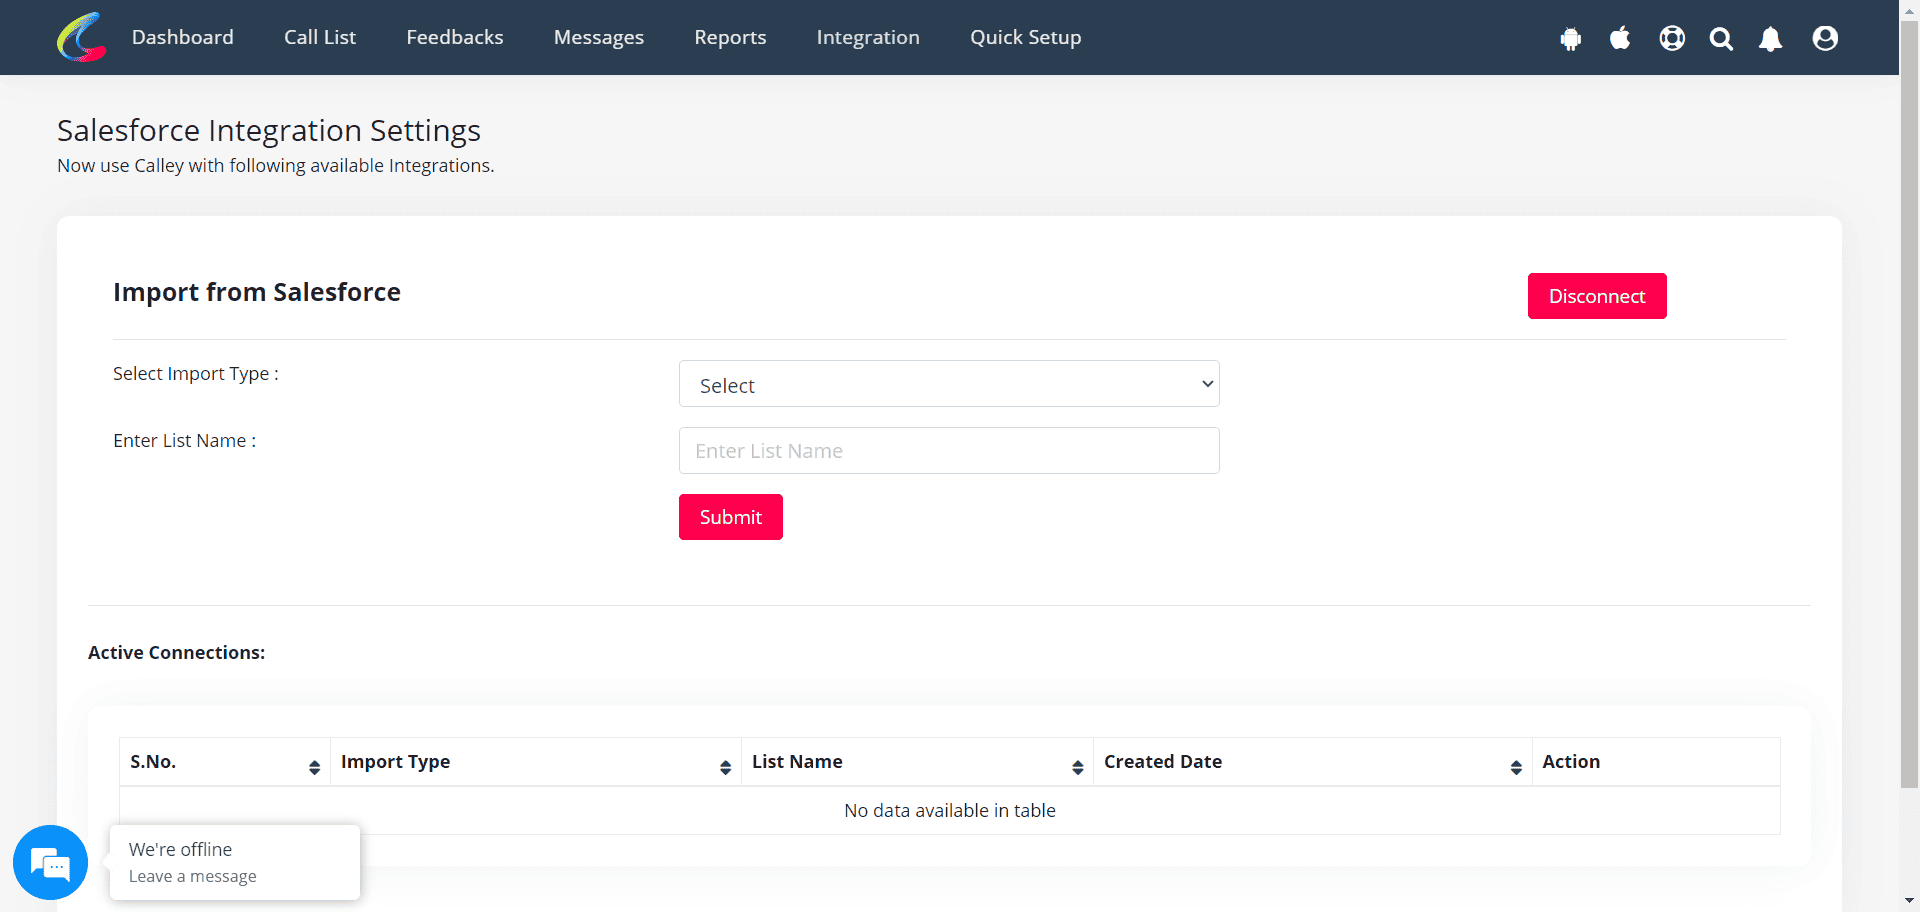Open the Feedbacks menu
This screenshot has height=912, width=1920.
[x=455, y=37]
